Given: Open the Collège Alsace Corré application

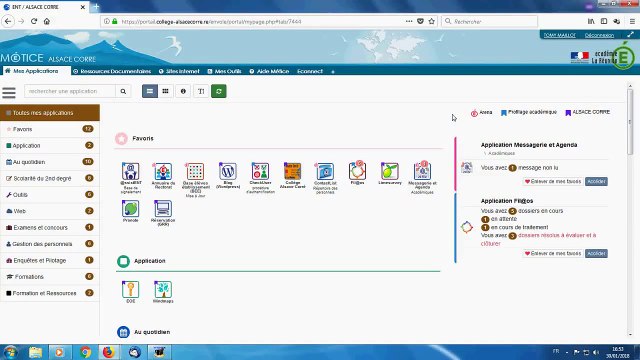Looking at the screenshot, I should pyautogui.click(x=293, y=171).
